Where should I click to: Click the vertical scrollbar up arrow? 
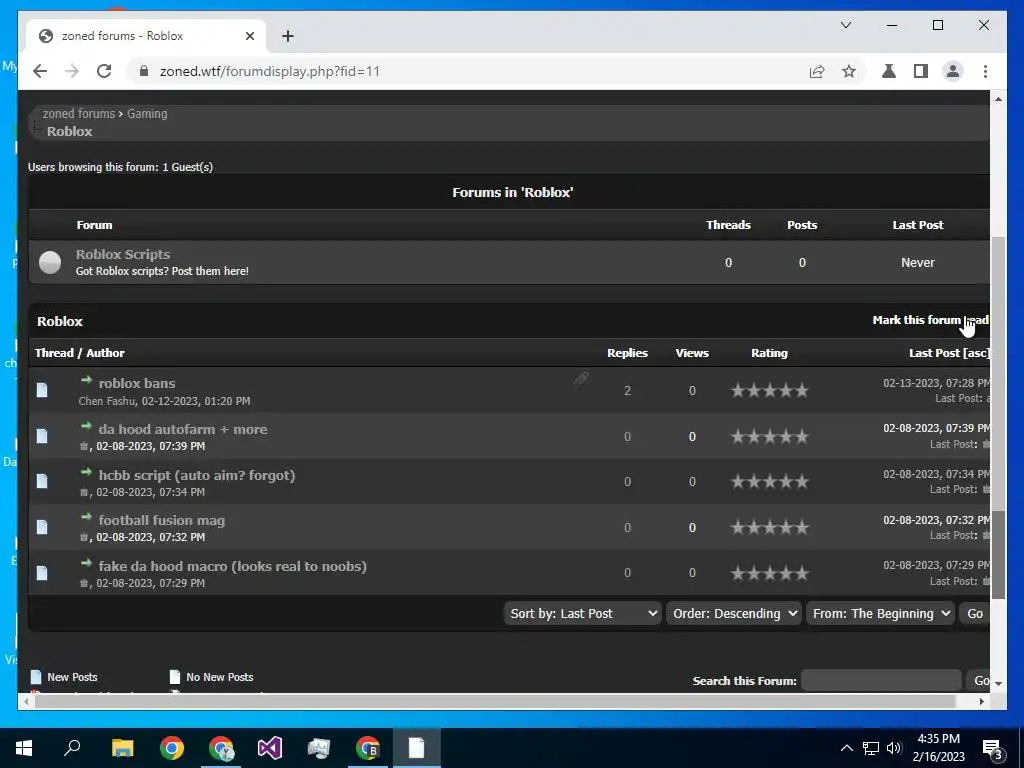998,99
